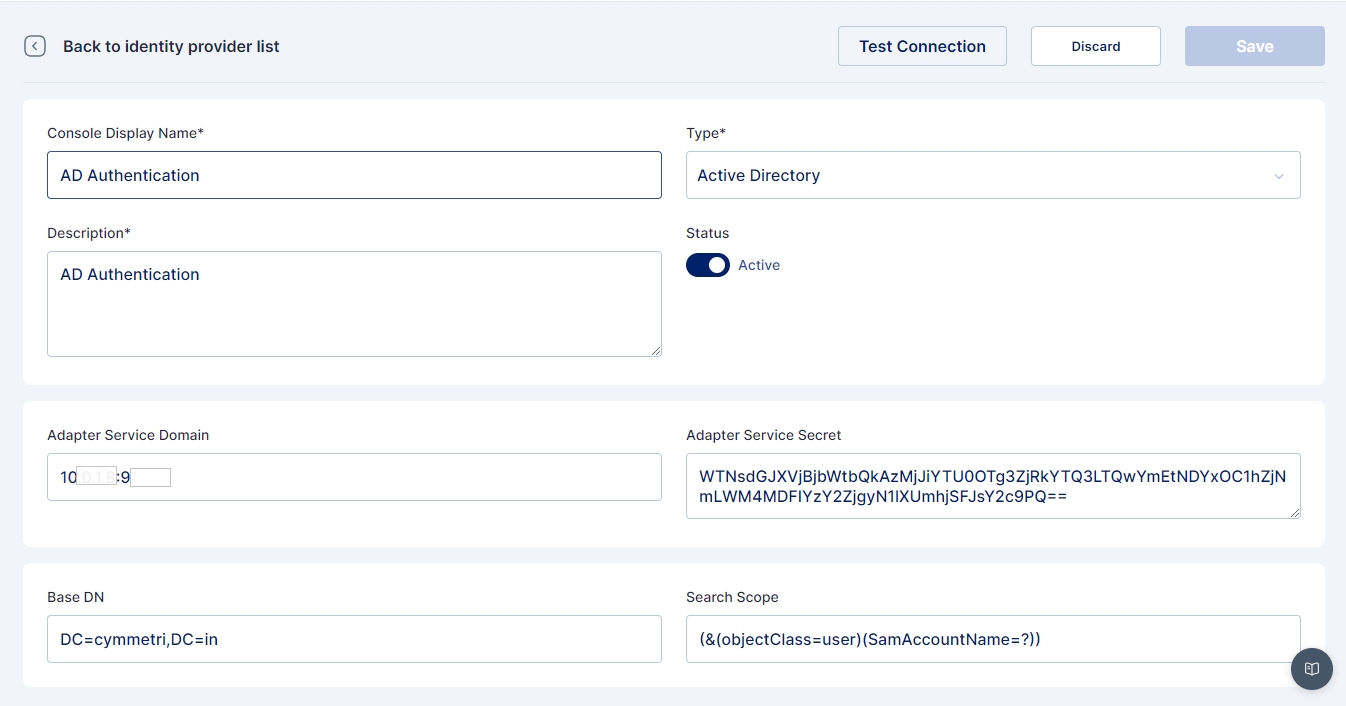Save the identity provider settings
Screen dimensions: 1346x706
click(1254, 46)
